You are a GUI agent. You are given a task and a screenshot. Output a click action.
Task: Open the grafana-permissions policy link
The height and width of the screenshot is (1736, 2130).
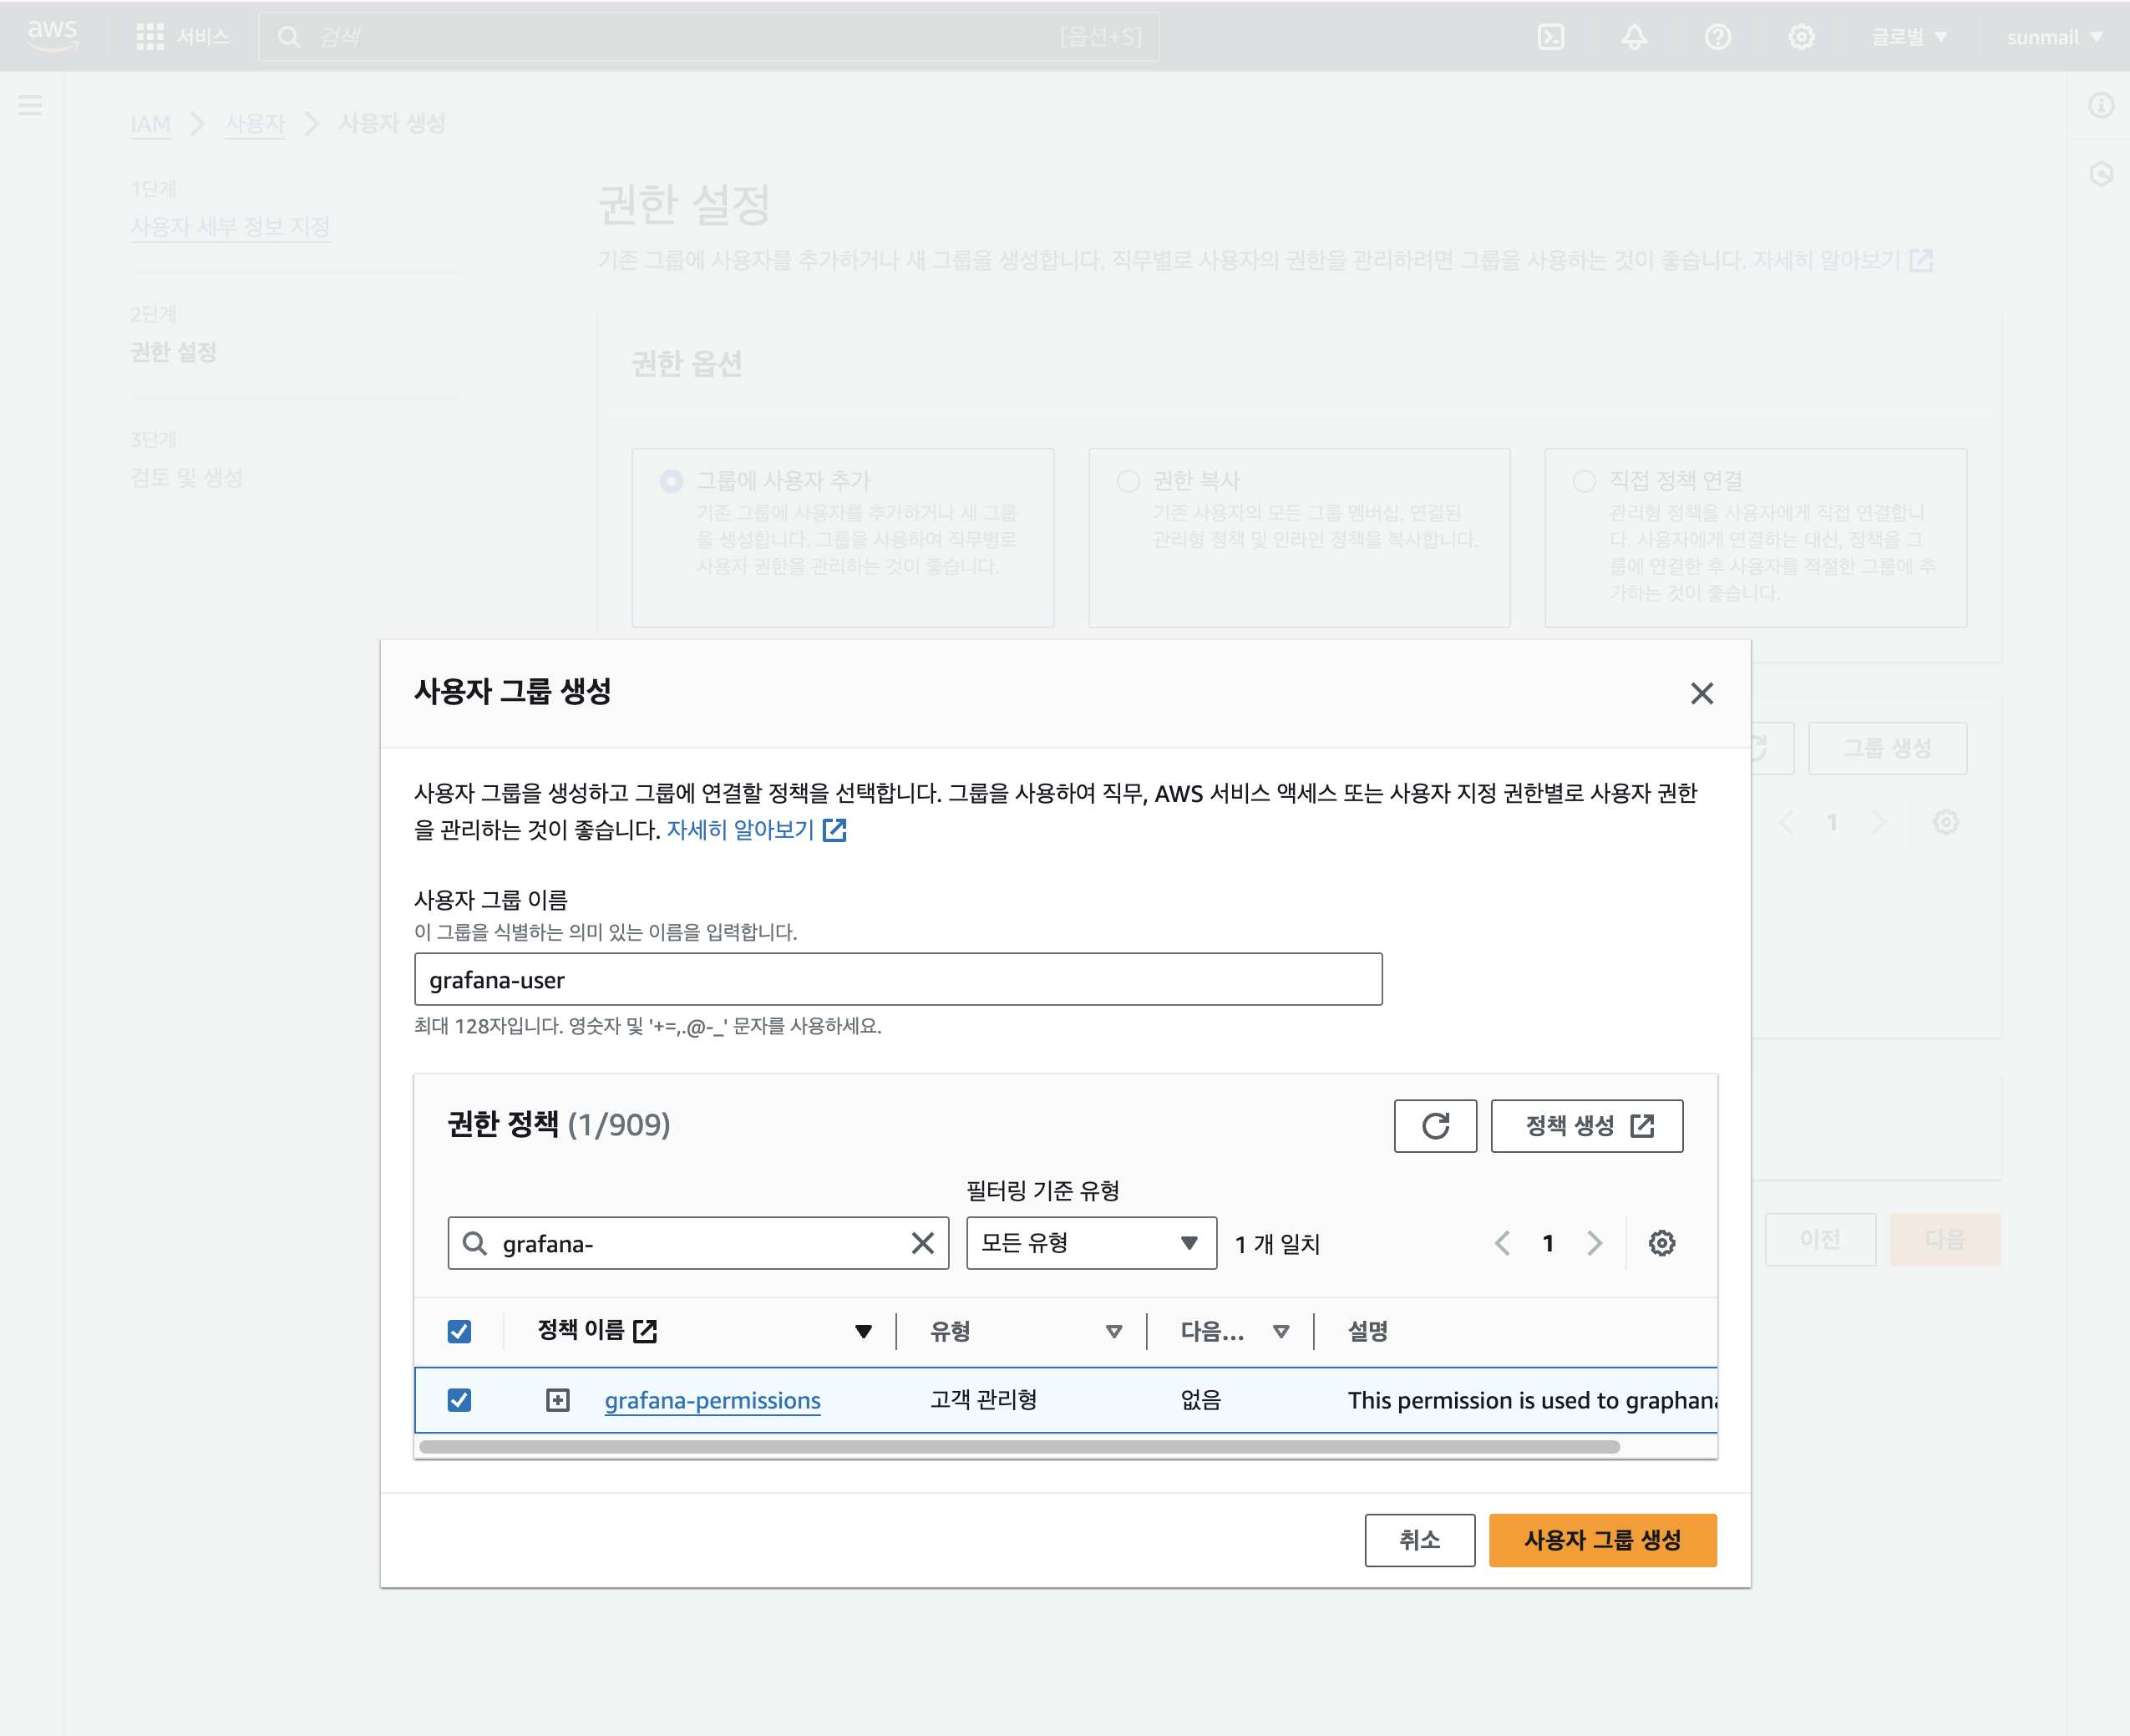(712, 1400)
